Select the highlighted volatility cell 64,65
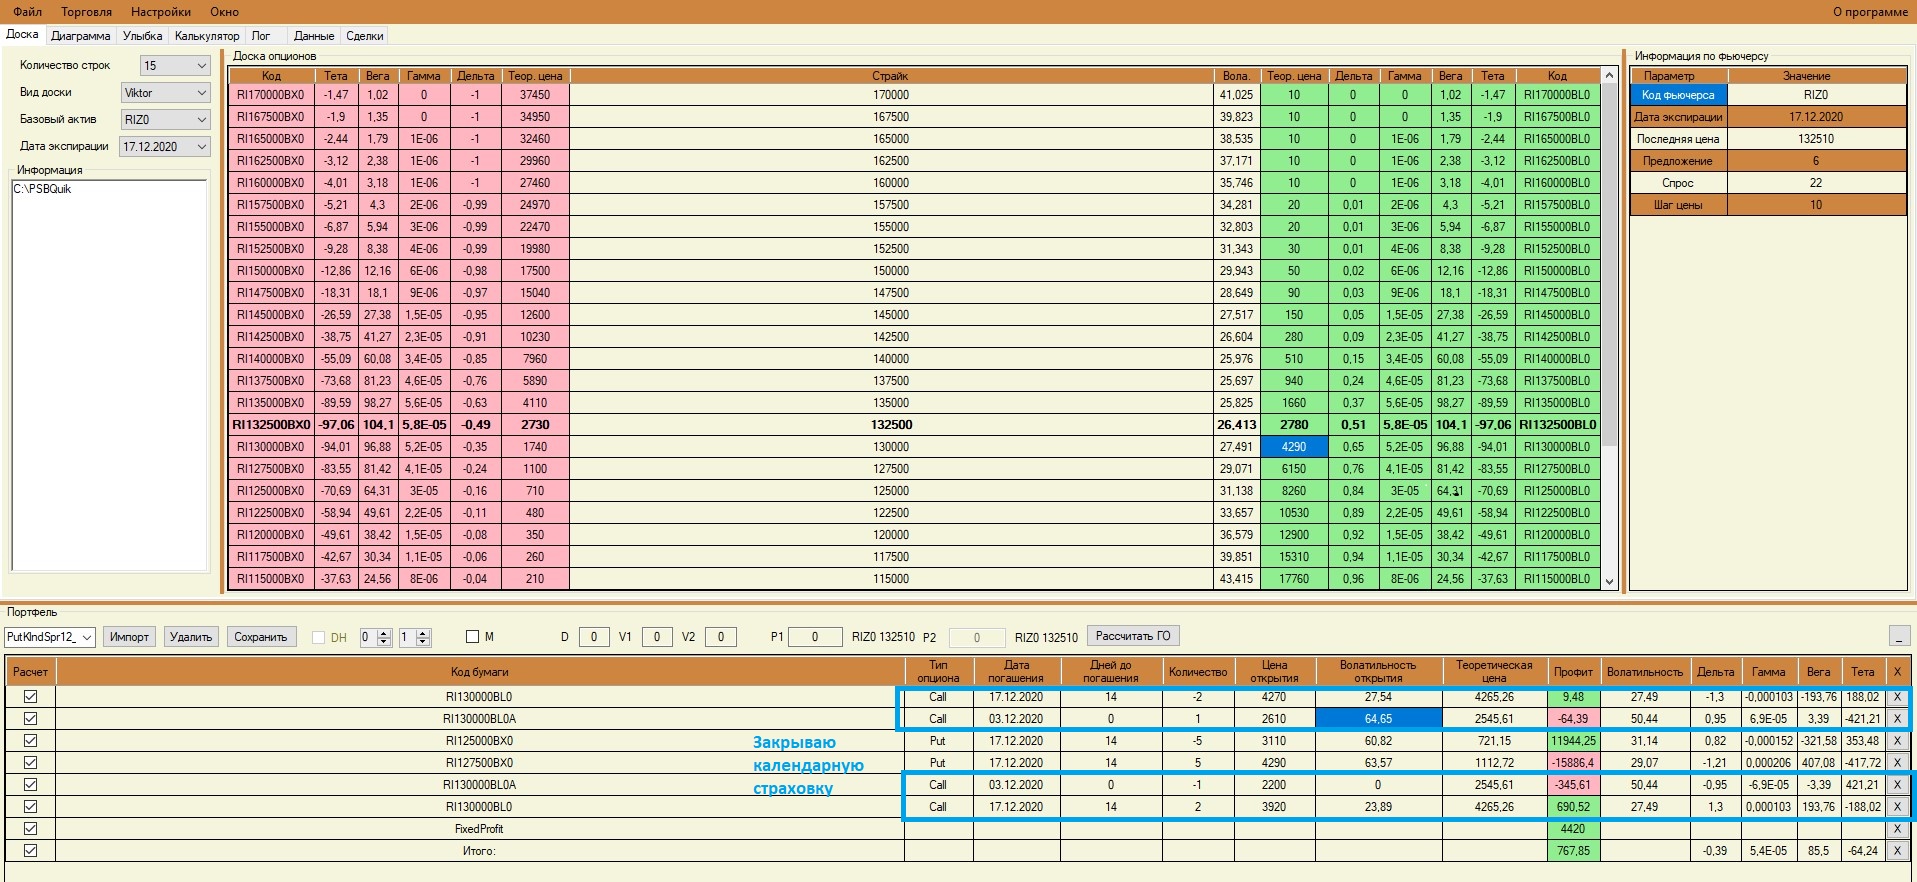This screenshot has height=882, width=1917. (1378, 719)
